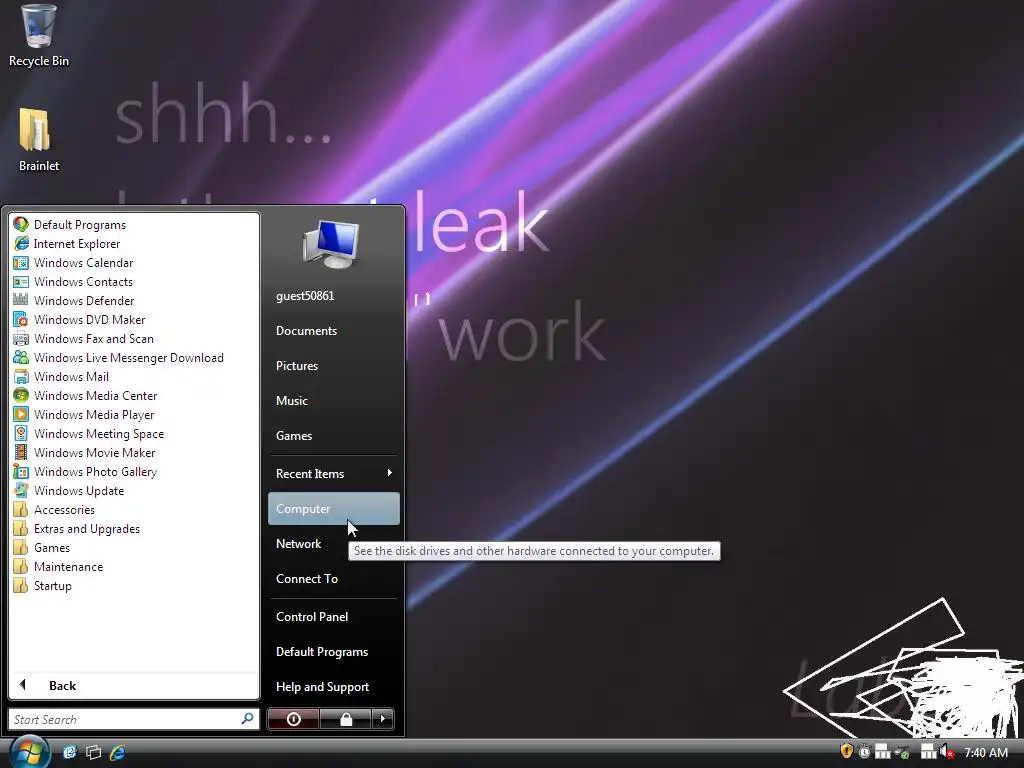Open Windows Contacts
The image size is (1024, 768).
pos(135,281)
